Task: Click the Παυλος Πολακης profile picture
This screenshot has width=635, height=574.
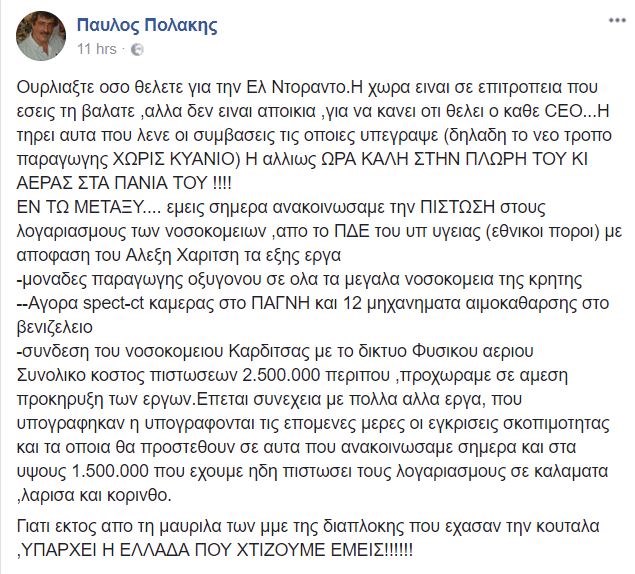Action: click(x=35, y=36)
